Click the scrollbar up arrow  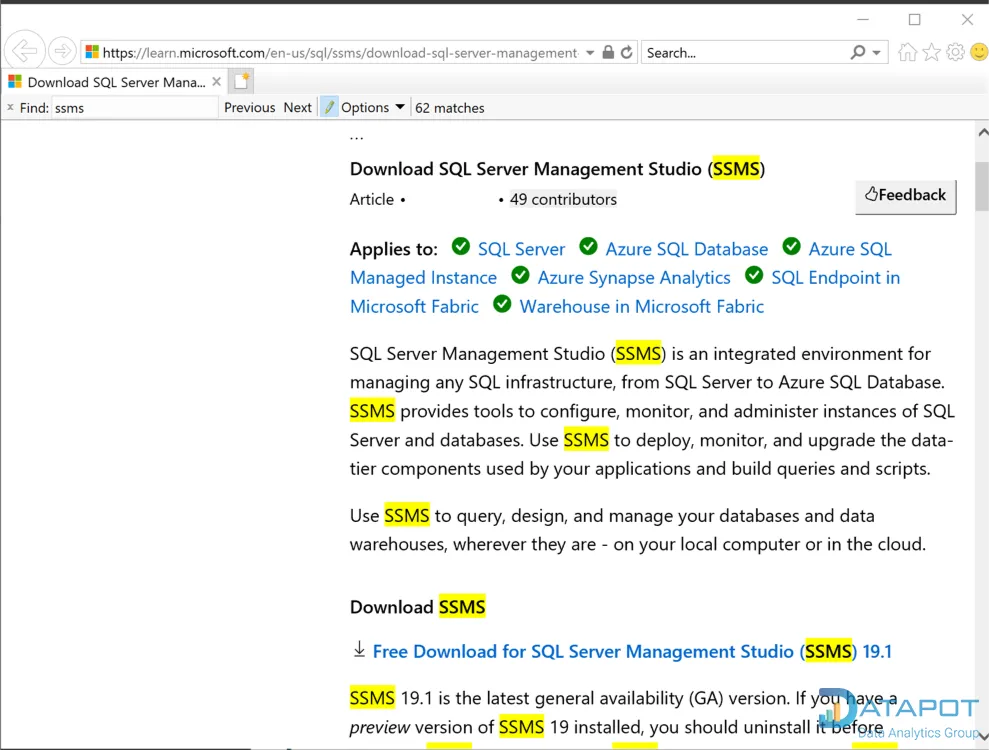983,132
